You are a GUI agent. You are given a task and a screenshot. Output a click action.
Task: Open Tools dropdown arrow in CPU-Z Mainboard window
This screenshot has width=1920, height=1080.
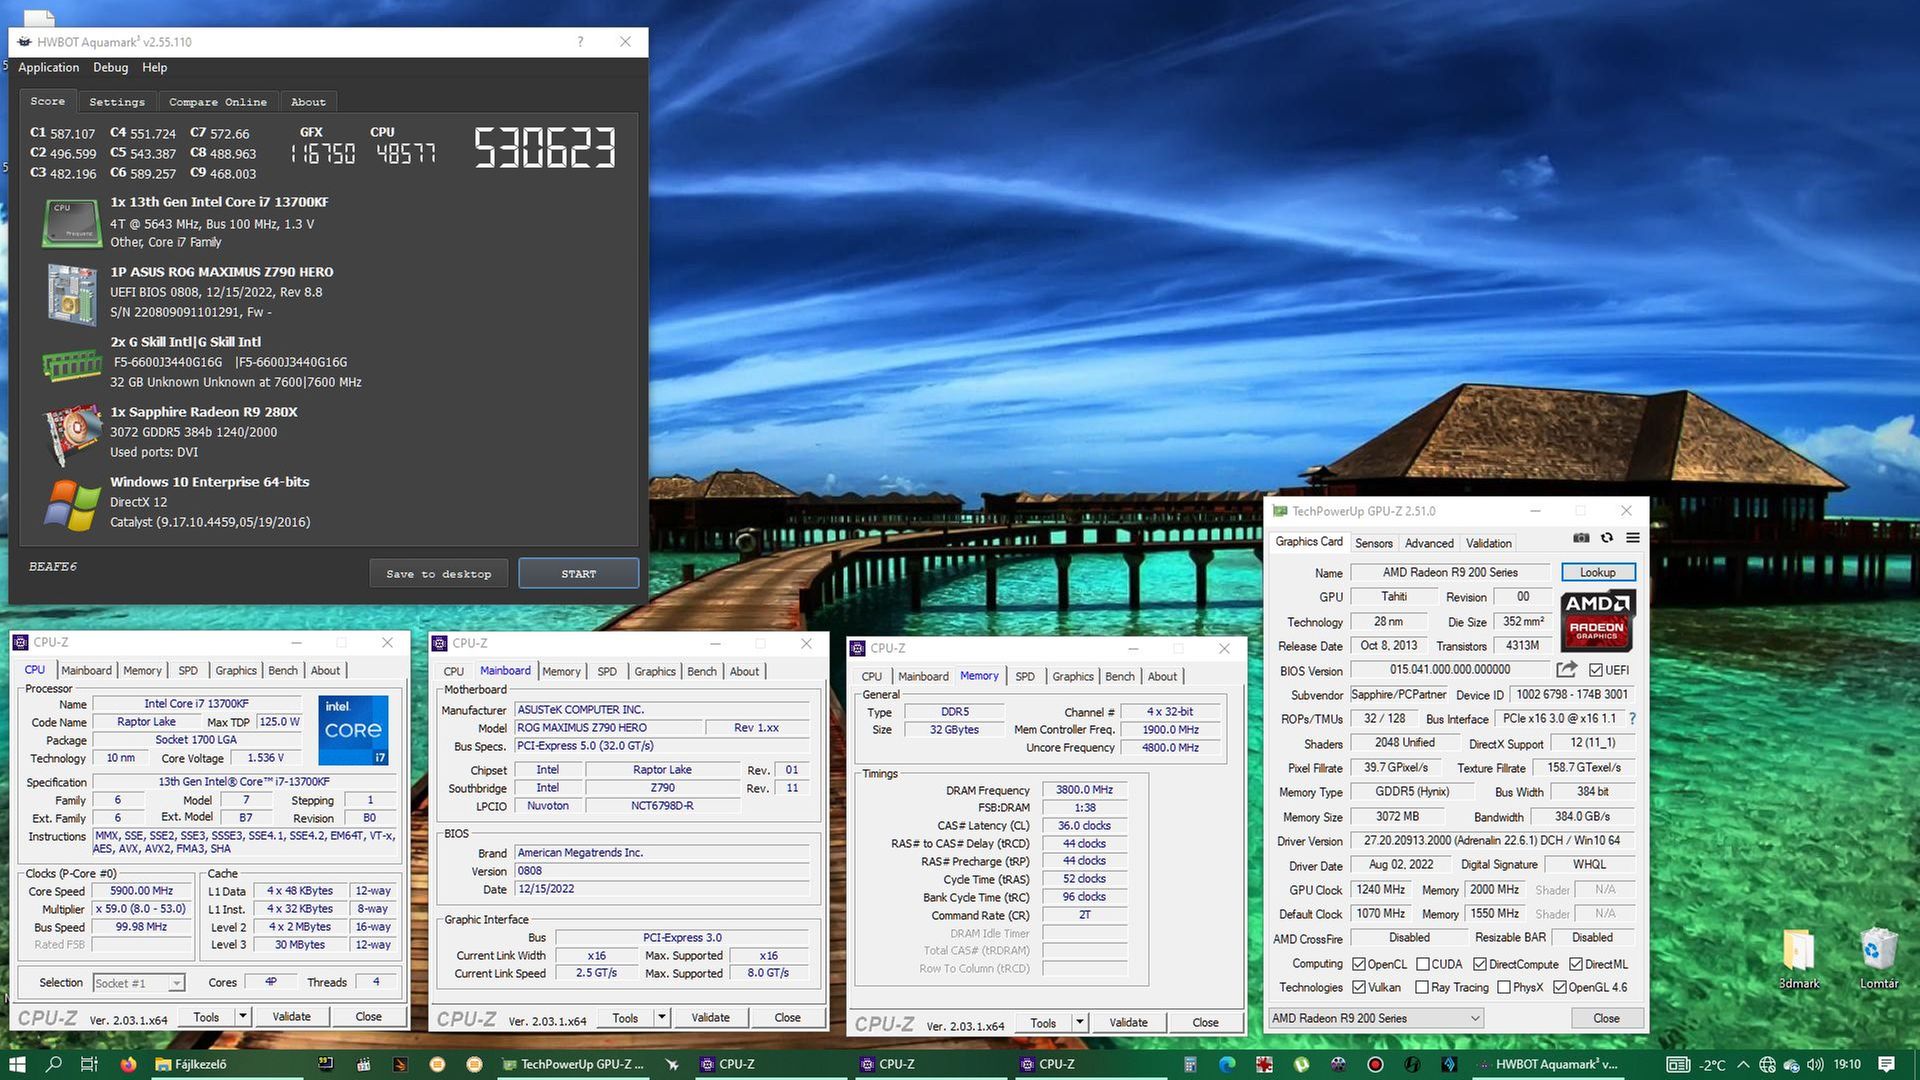[x=661, y=1018]
